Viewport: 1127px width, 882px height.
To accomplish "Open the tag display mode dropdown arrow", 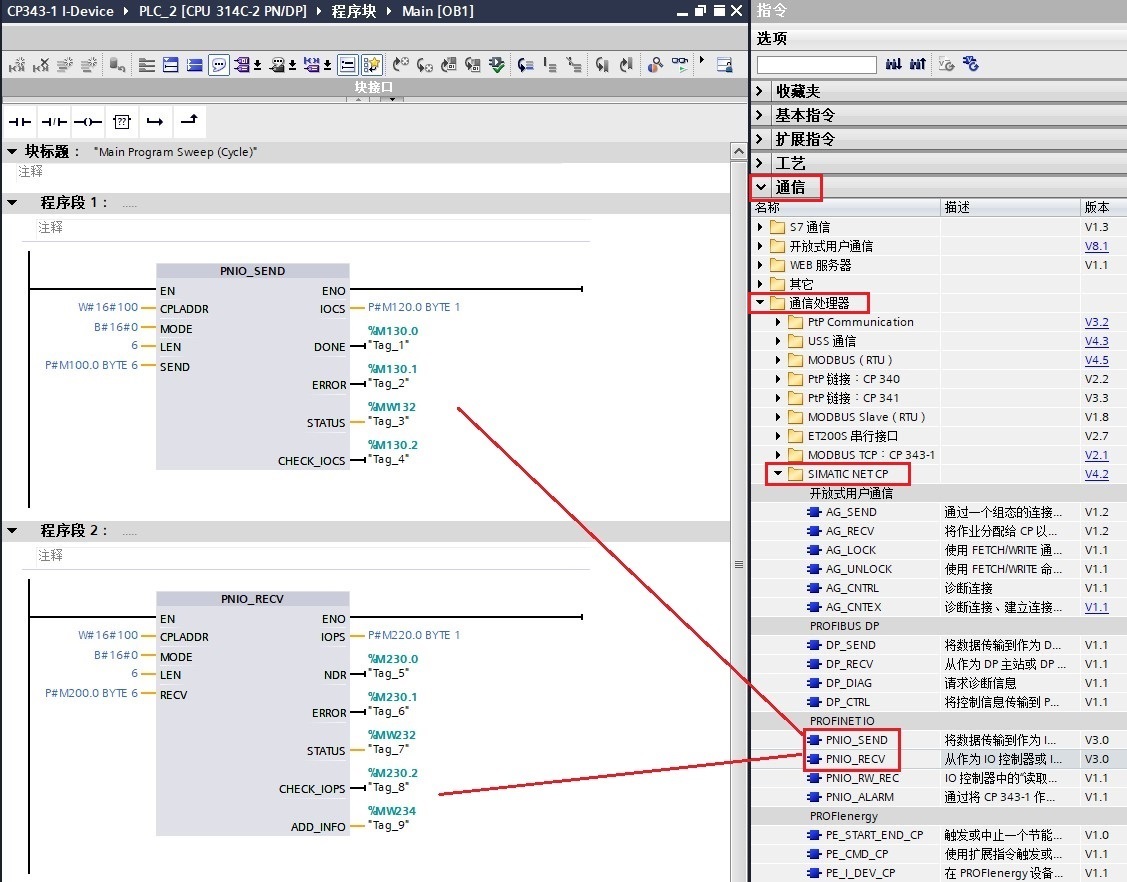I will (x=257, y=65).
